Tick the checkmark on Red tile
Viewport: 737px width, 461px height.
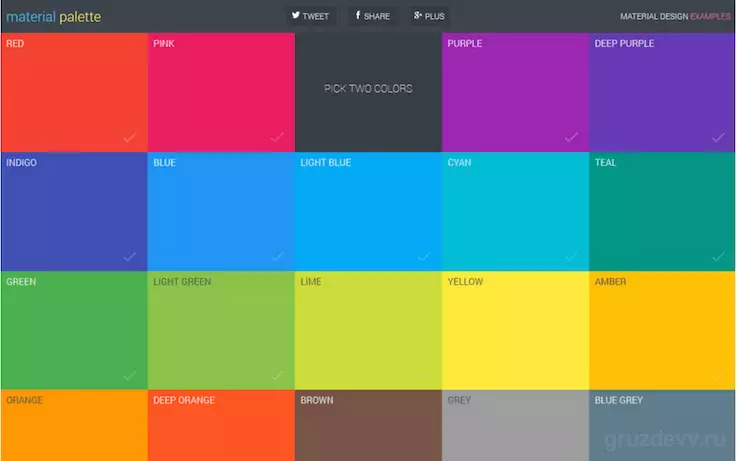pyautogui.click(x=130, y=137)
